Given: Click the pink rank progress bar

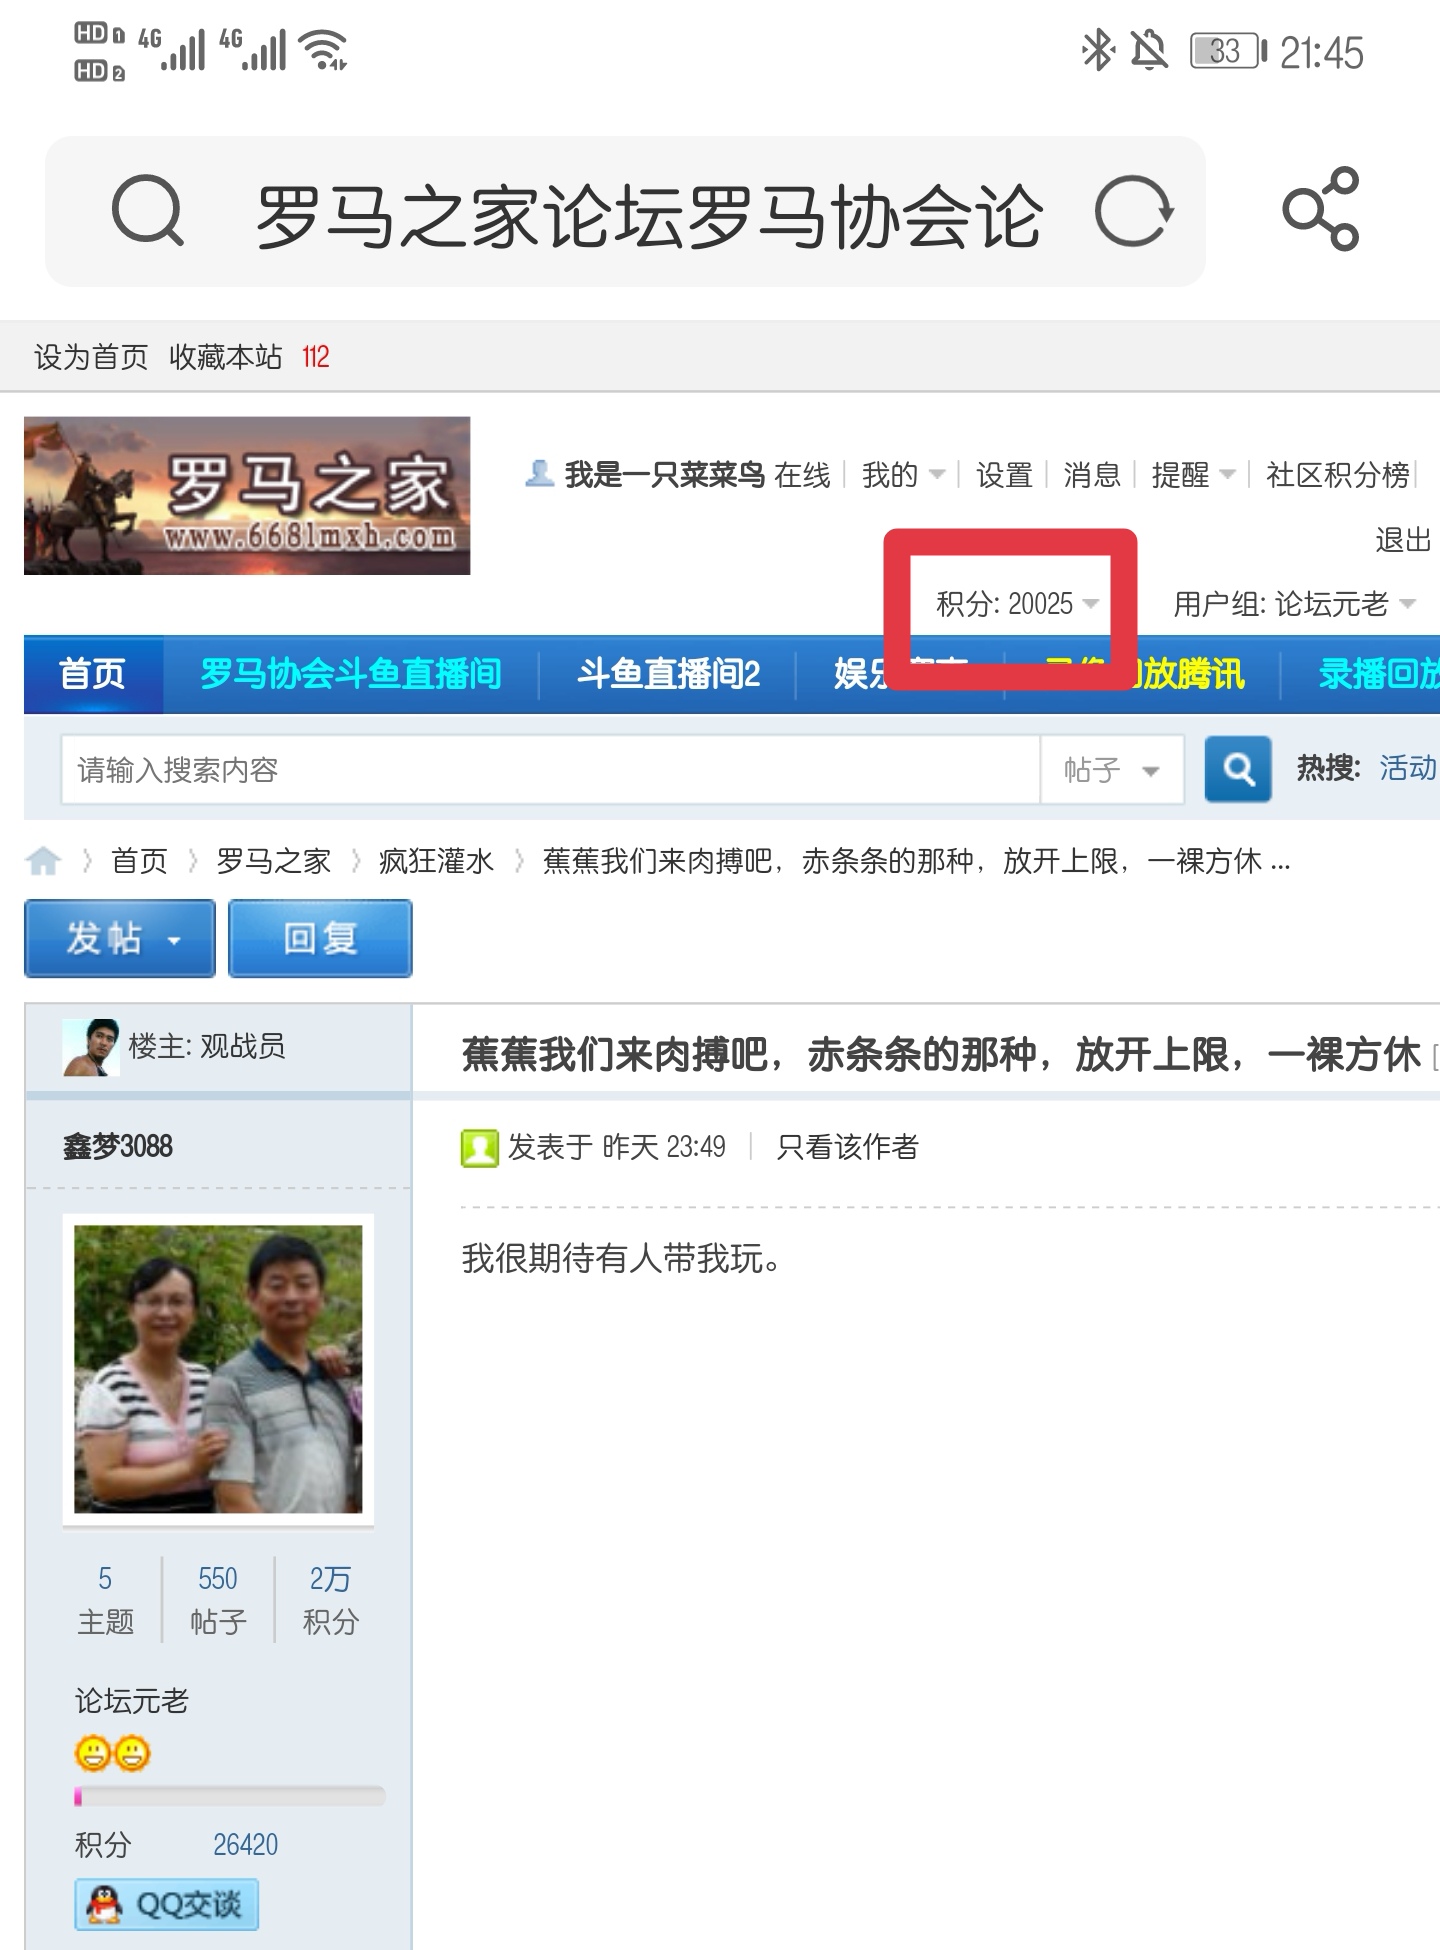Looking at the screenshot, I should (x=229, y=1796).
